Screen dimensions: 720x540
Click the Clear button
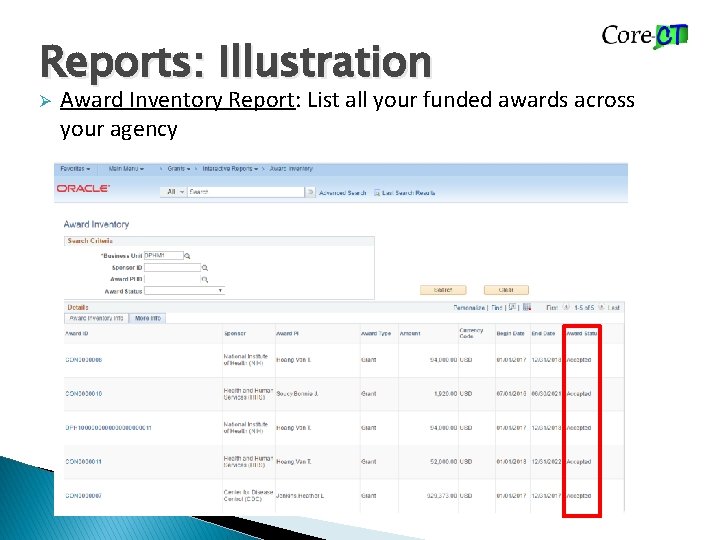click(x=506, y=290)
